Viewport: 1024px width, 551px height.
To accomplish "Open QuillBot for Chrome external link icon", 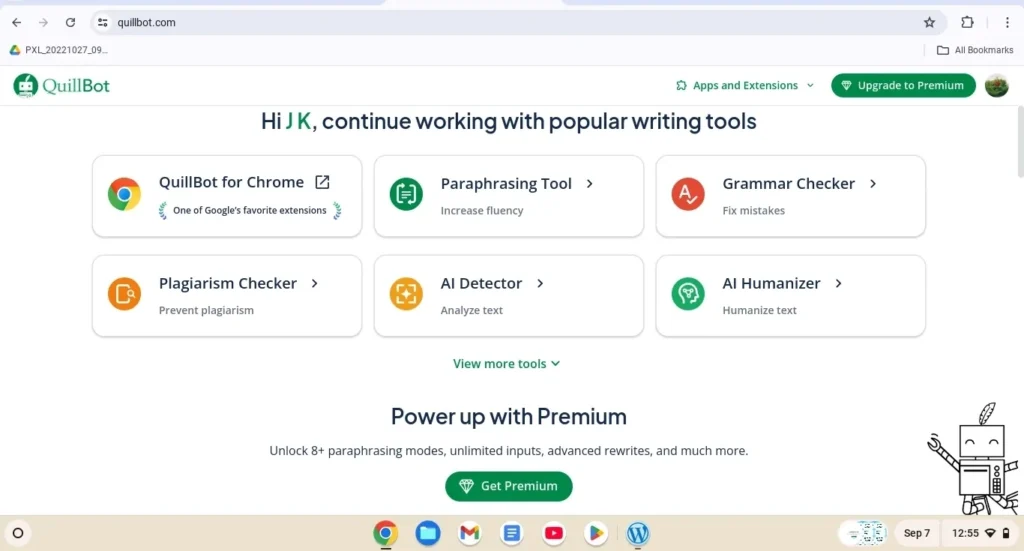I will (323, 182).
